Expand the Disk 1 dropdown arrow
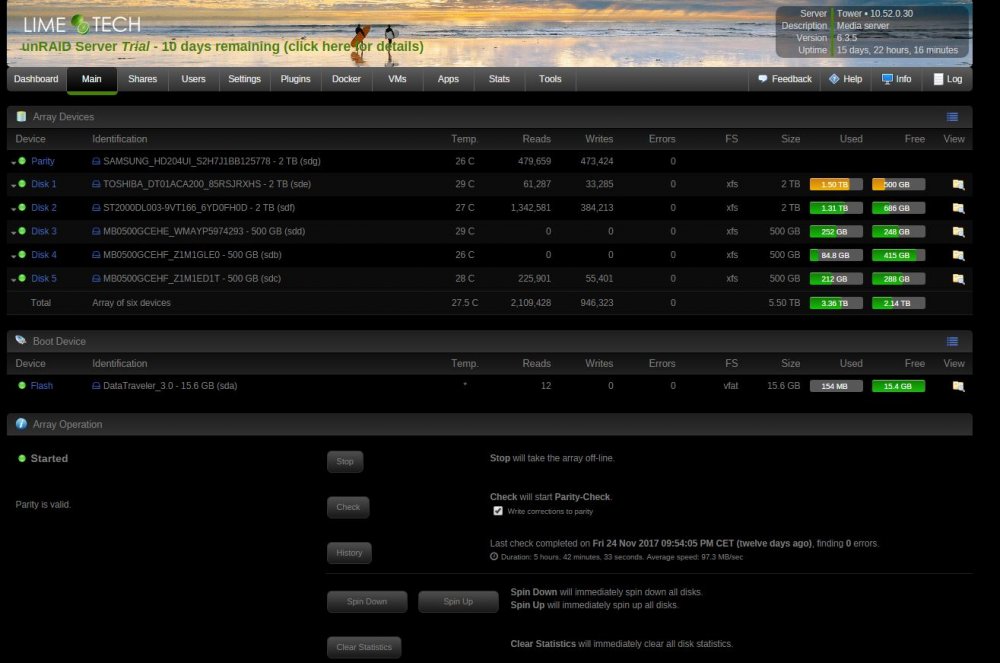The width and height of the screenshot is (1000, 663). tap(13, 186)
